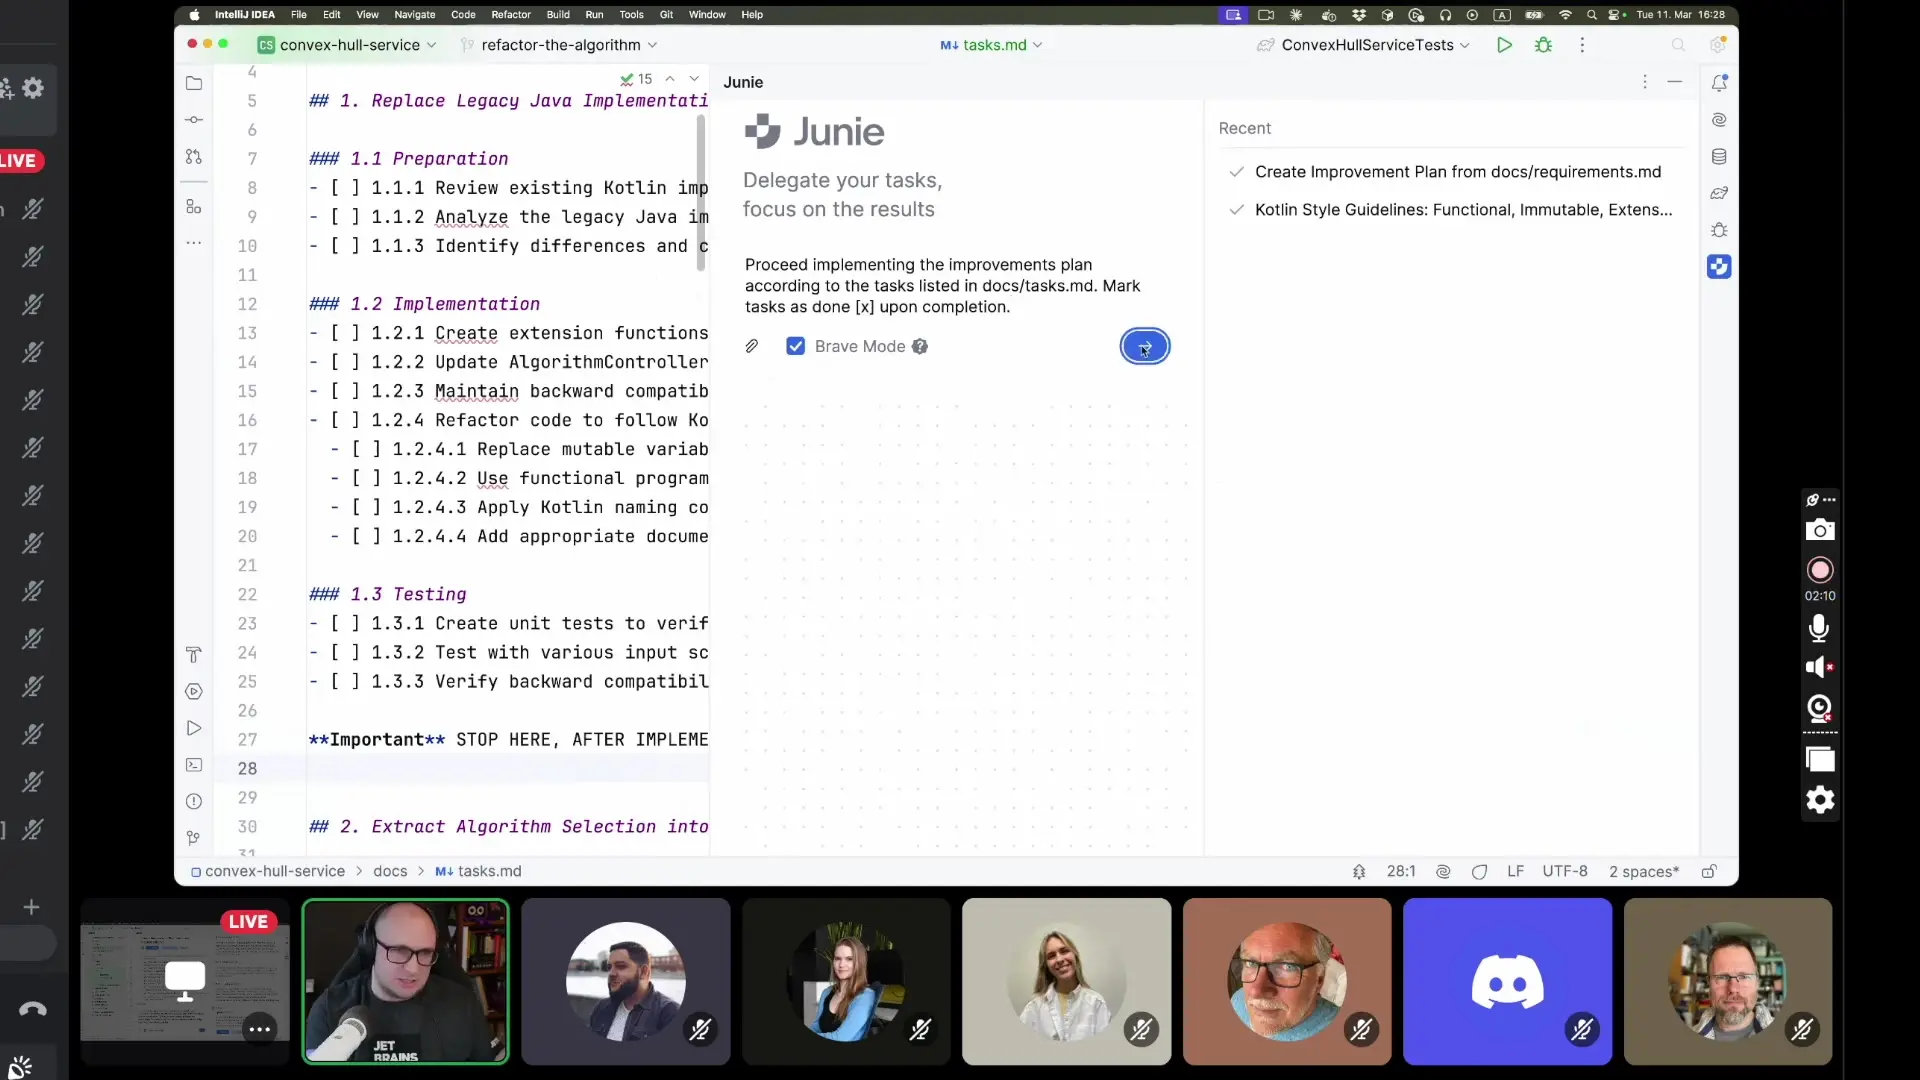Open the Problems tool window icon
This screenshot has width=1920, height=1080.
click(194, 801)
